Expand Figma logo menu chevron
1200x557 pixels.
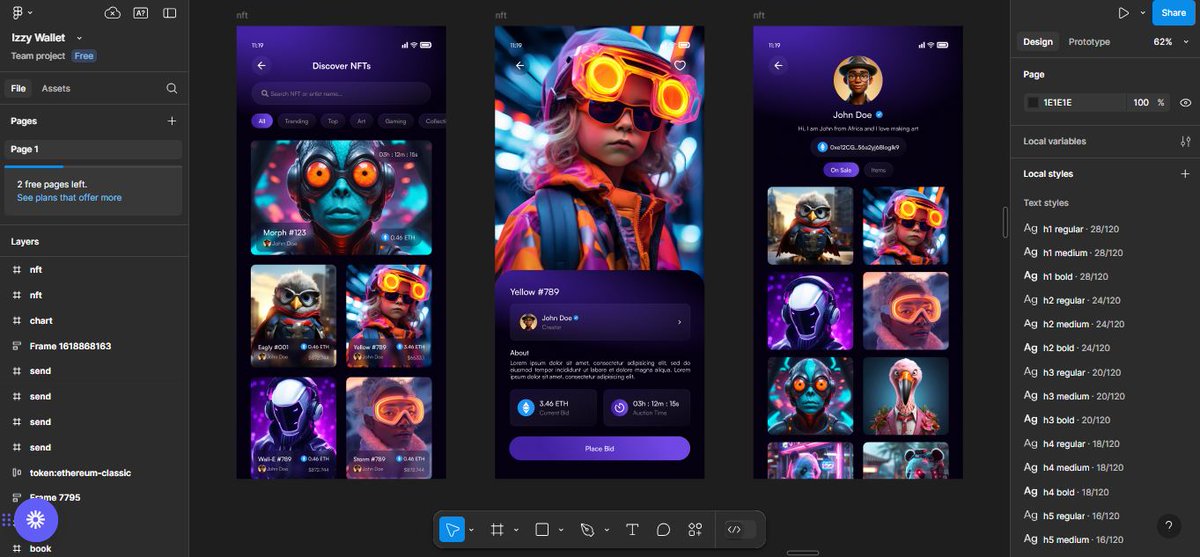(x=30, y=13)
